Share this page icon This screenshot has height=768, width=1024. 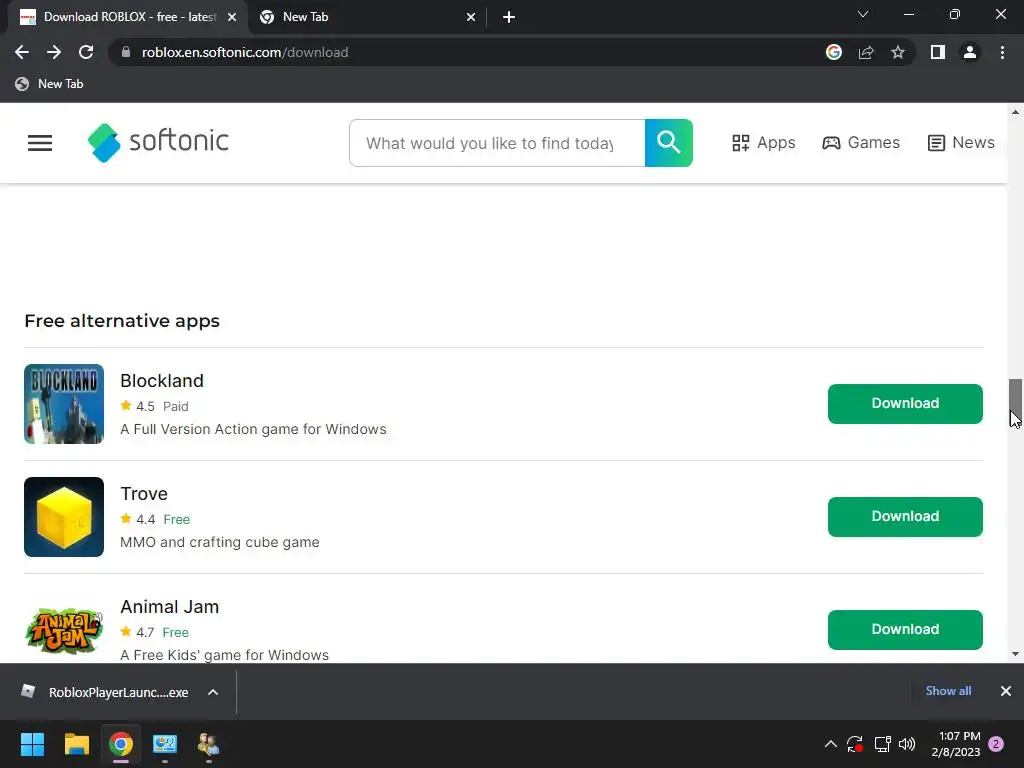click(x=866, y=52)
